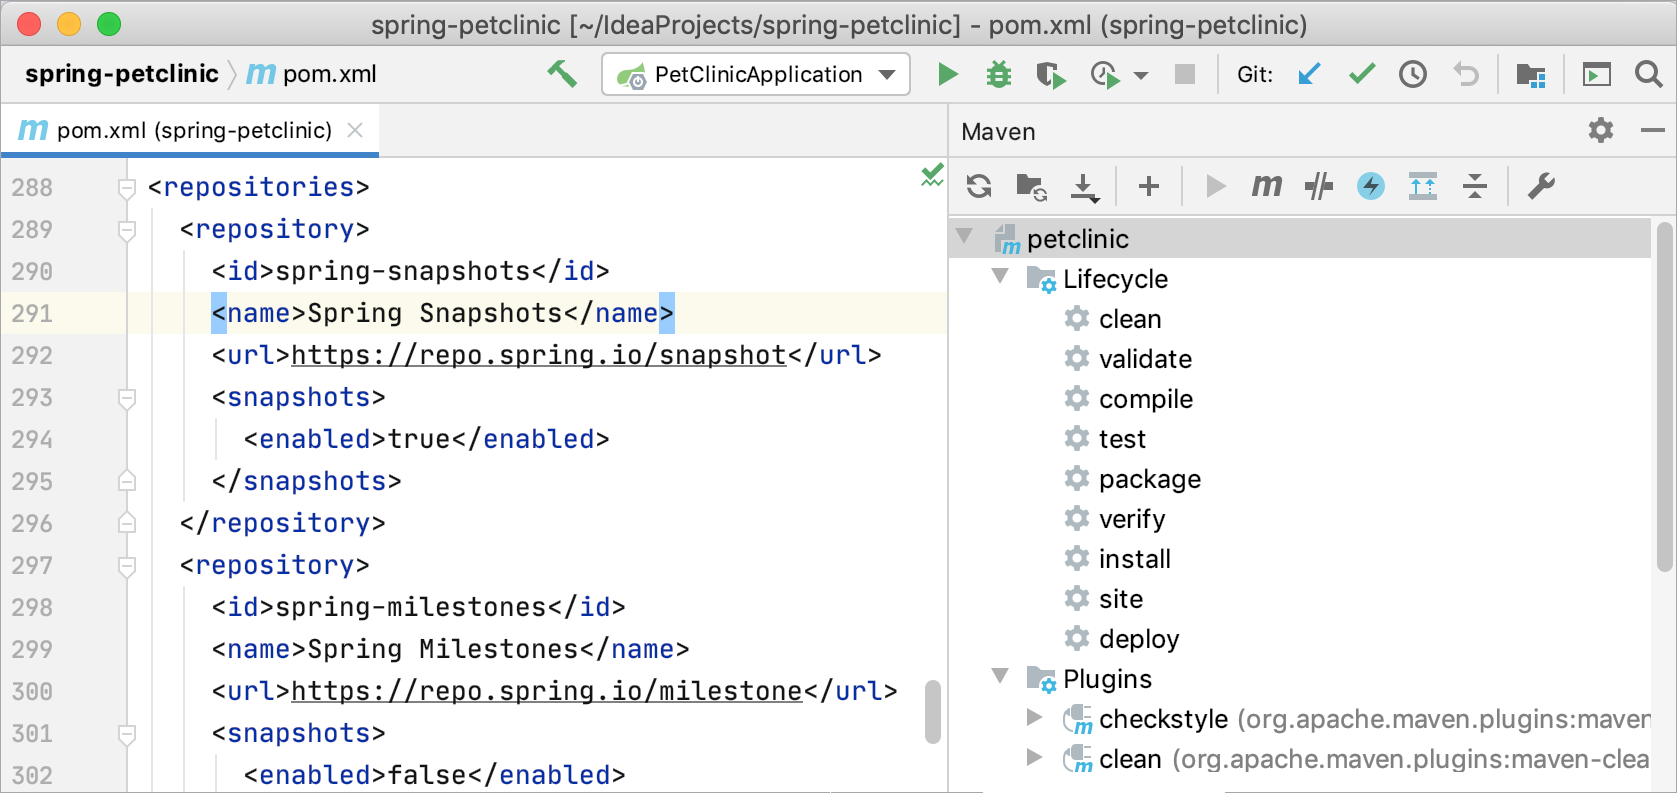This screenshot has width=1677, height=793.
Task: Fold the repository tag at line 289
Action: click(127, 230)
